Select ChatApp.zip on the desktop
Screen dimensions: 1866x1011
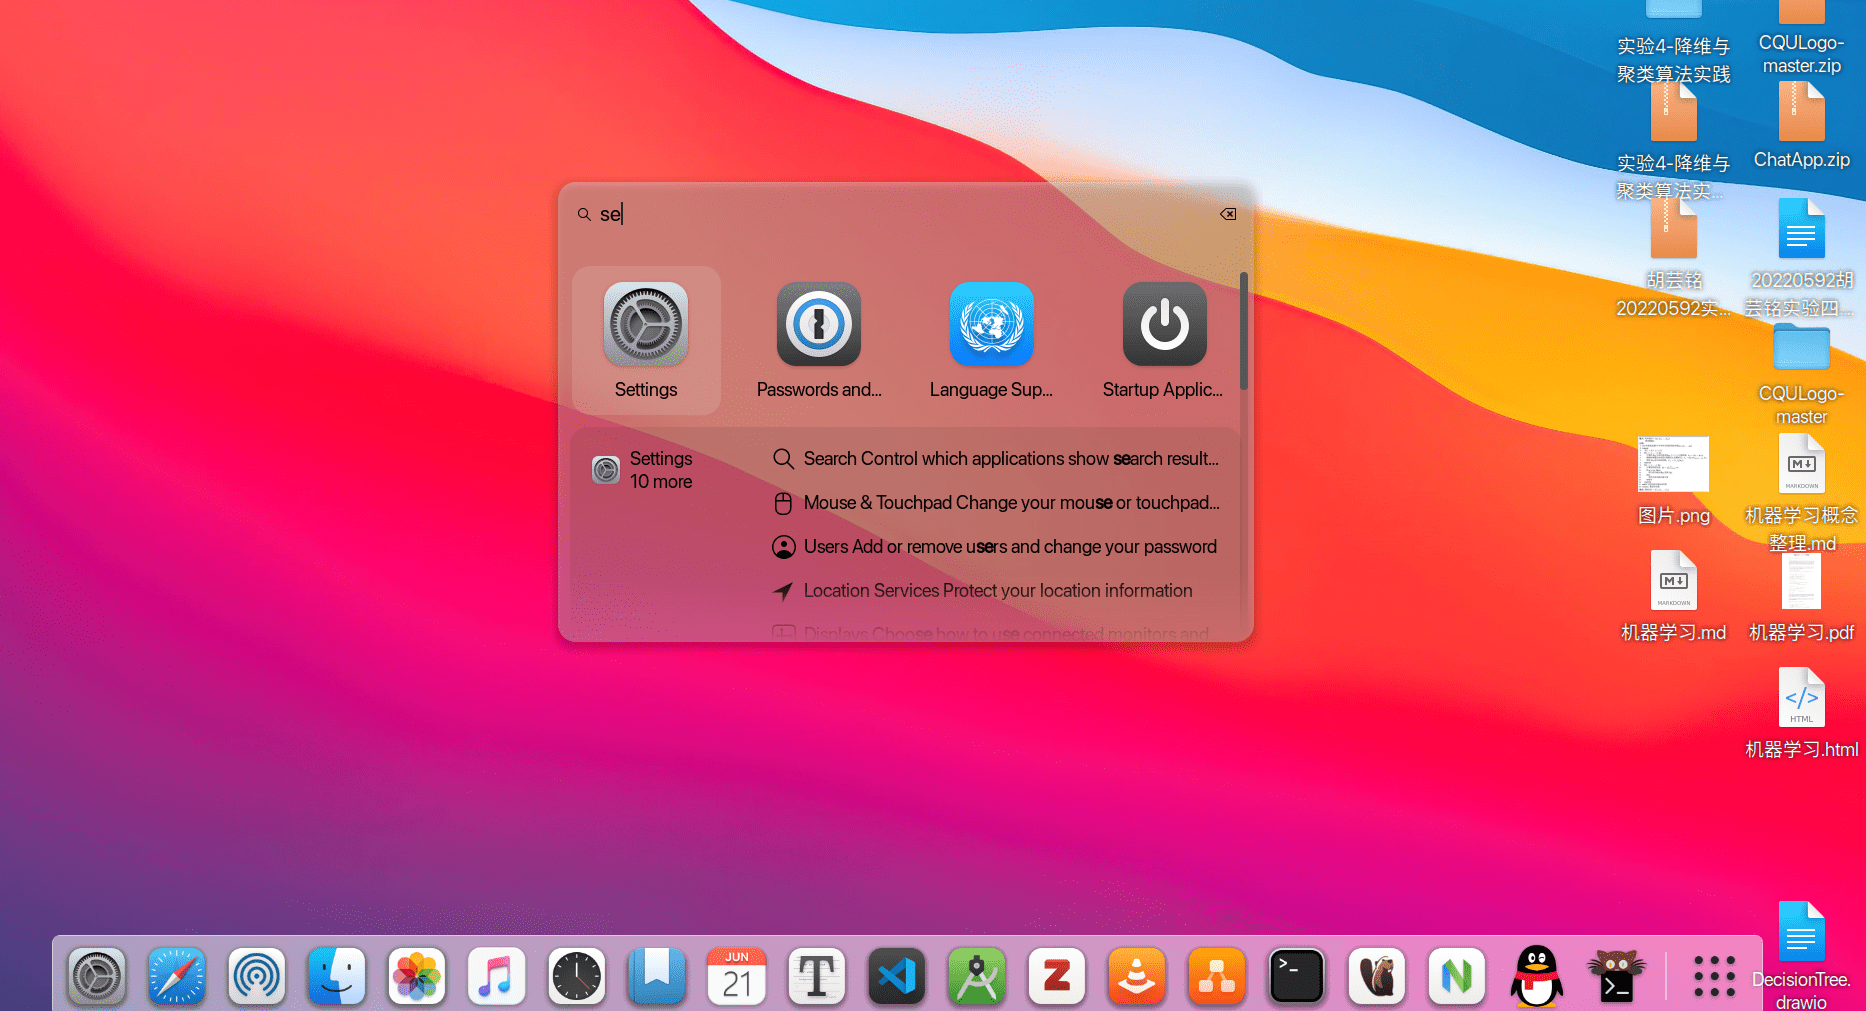tap(1801, 125)
